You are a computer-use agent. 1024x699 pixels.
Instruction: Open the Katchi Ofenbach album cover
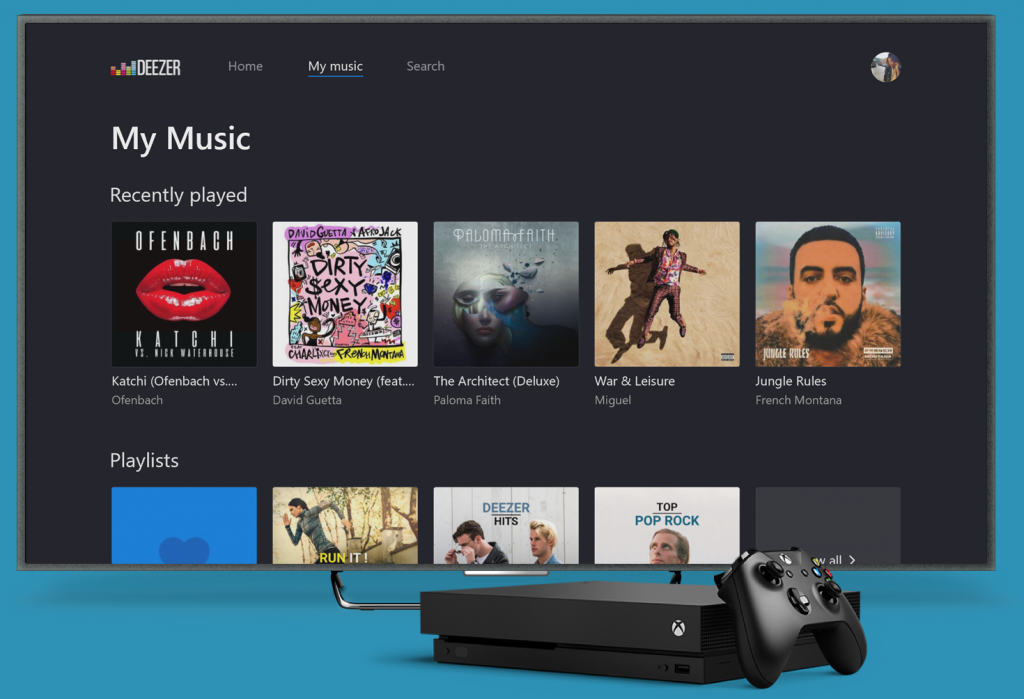point(184,294)
